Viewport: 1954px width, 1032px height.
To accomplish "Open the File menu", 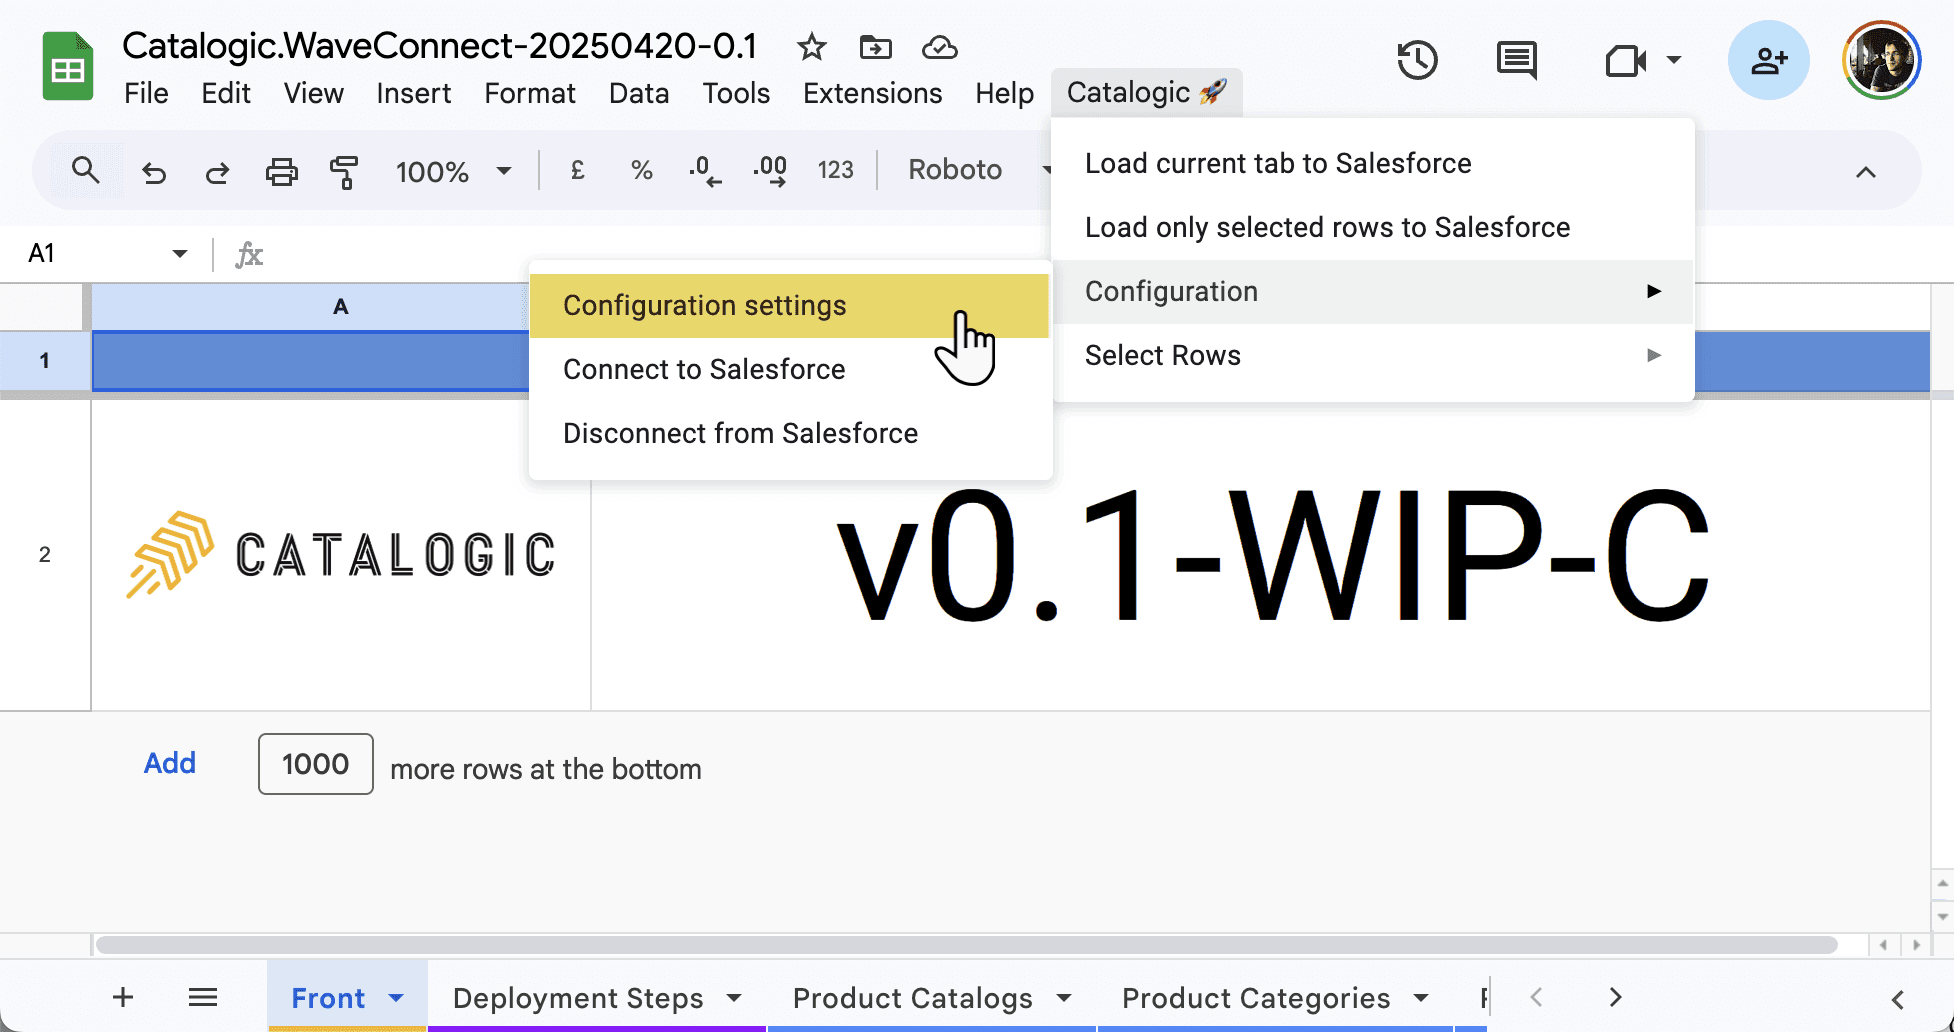I will click(146, 93).
